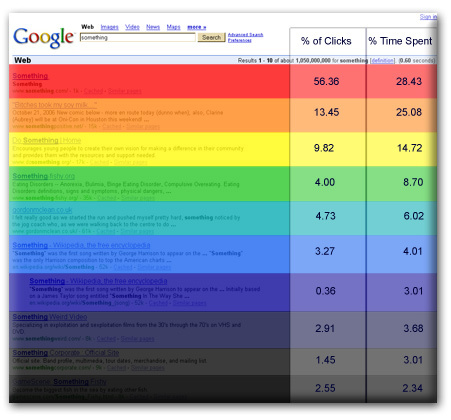Open the Preferences link
Screen dimensions: 451x420
point(240,40)
